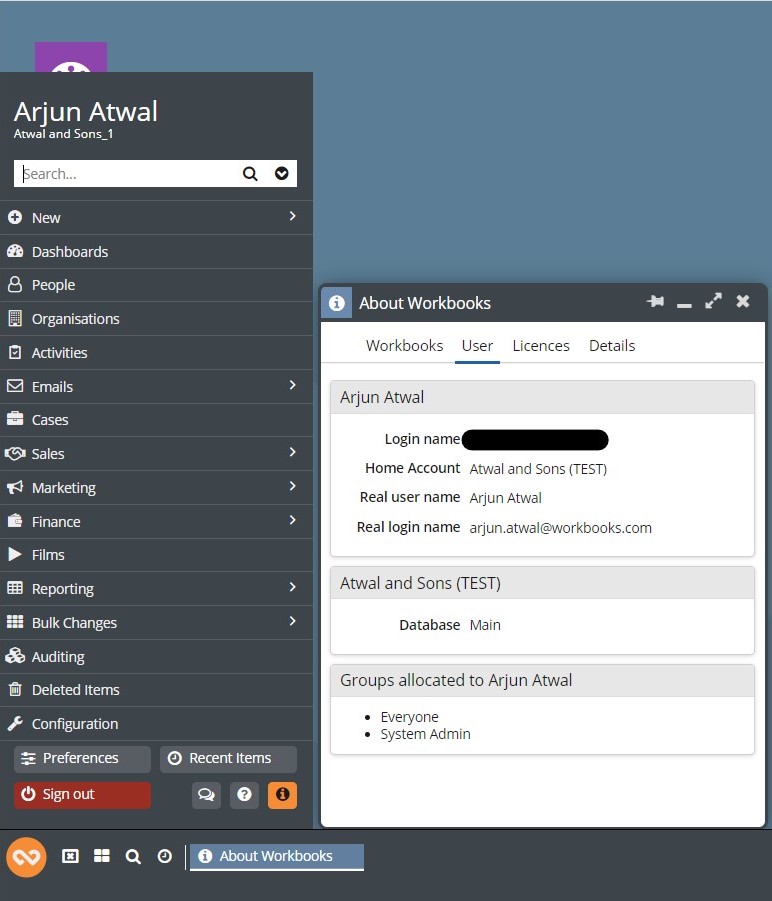
Task: Click the orange info icon in menu
Action: coord(282,795)
